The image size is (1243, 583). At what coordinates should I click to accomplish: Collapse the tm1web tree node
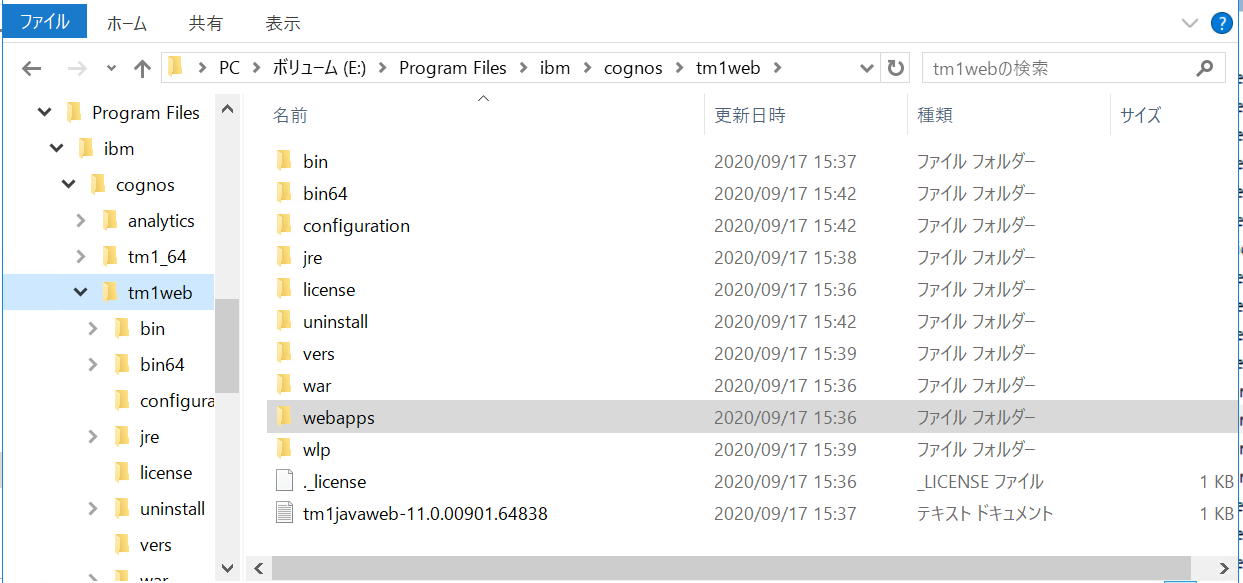pyautogui.click(x=80, y=293)
